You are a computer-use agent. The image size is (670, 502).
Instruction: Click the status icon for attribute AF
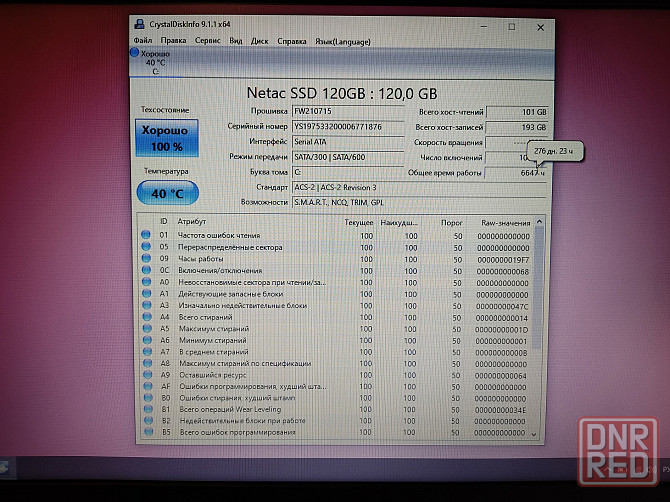coord(148,386)
